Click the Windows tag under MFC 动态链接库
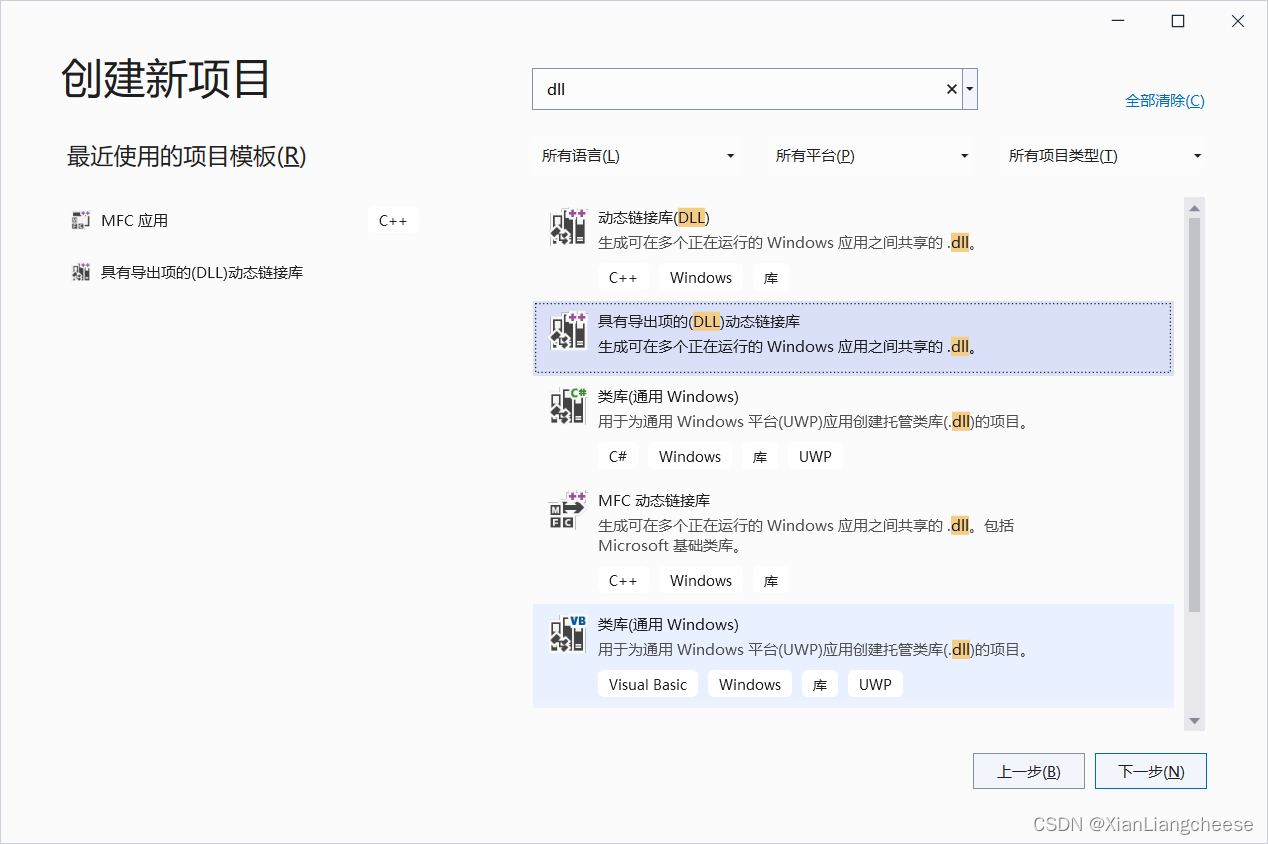Viewport: 1268px width, 844px height. pyautogui.click(x=701, y=581)
